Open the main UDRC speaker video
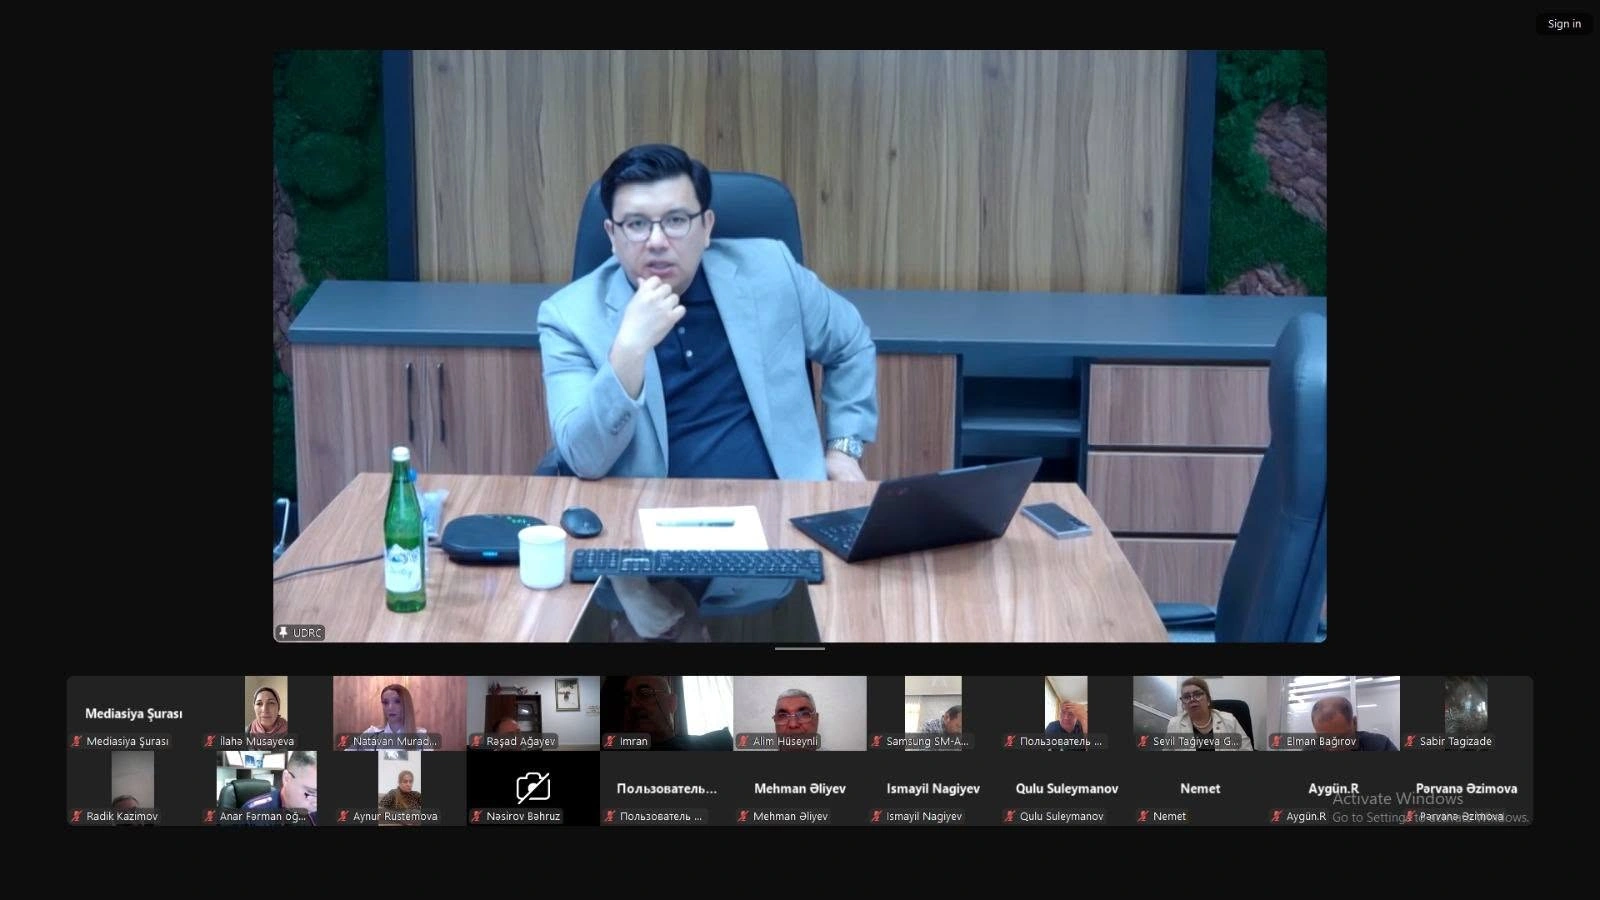 (800, 346)
